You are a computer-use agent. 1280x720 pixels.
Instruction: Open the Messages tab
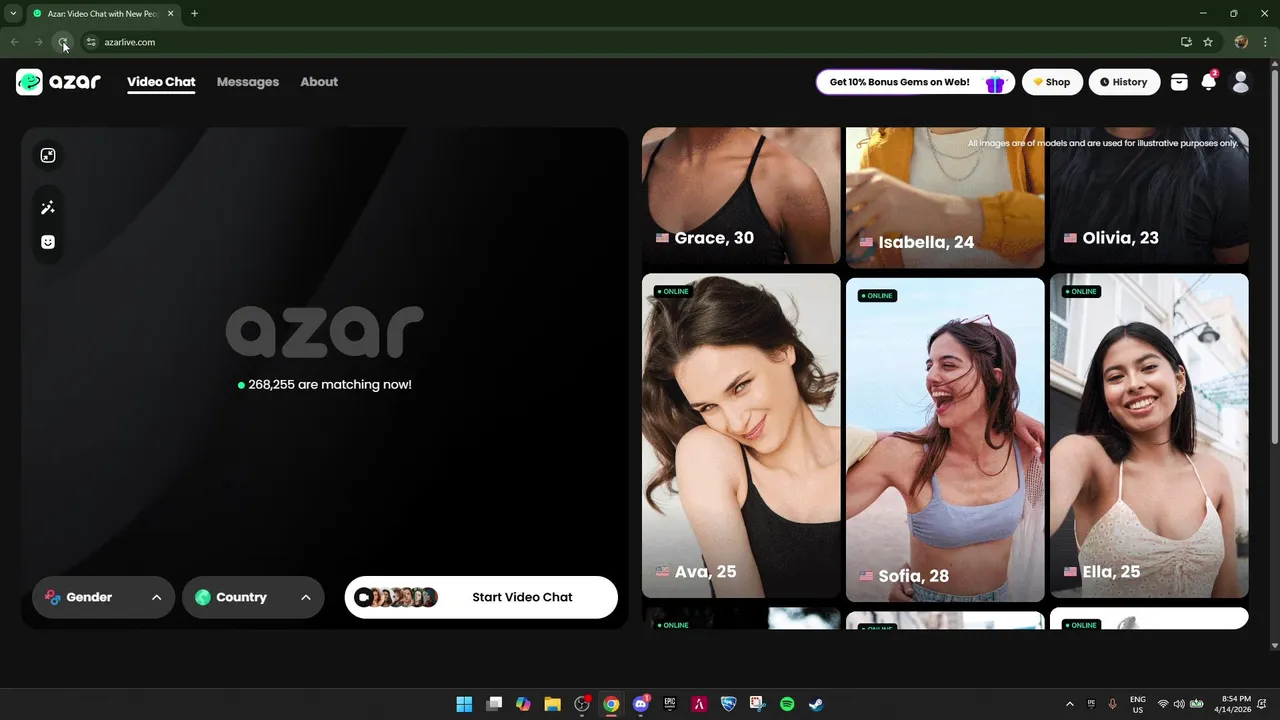point(248,82)
